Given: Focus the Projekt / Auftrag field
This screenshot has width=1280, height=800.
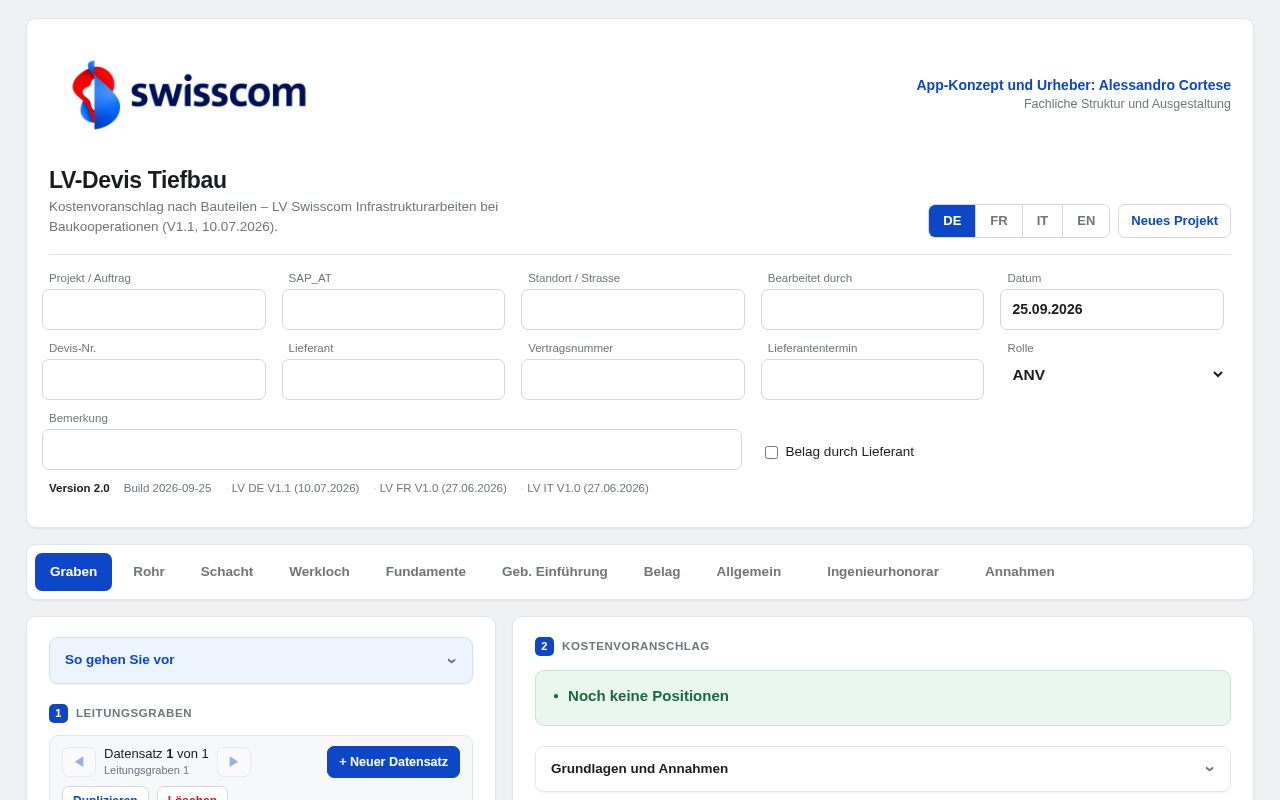Looking at the screenshot, I should pyautogui.click(x=154, y=310).
